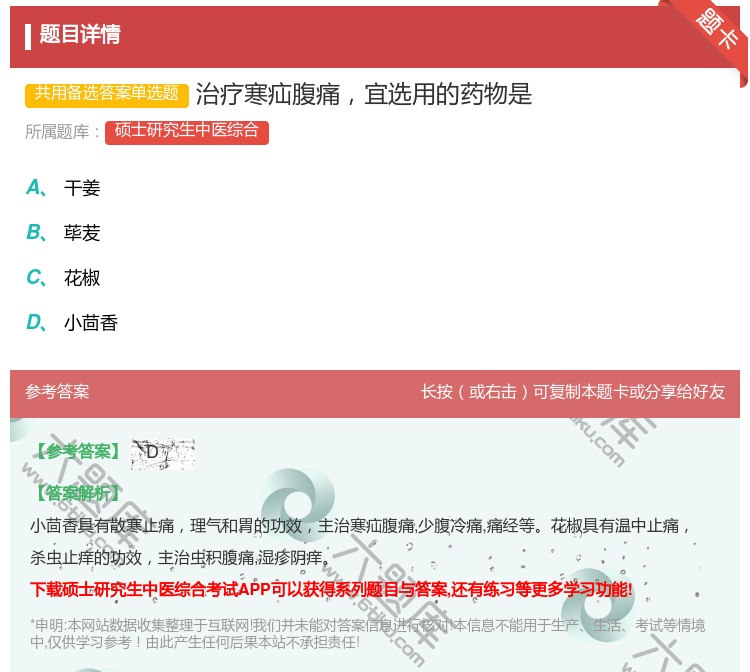Open the 硕士研究生中医综合 question bank tag
The height and width of the screenshot is (672, 750).
pos(187,132)
